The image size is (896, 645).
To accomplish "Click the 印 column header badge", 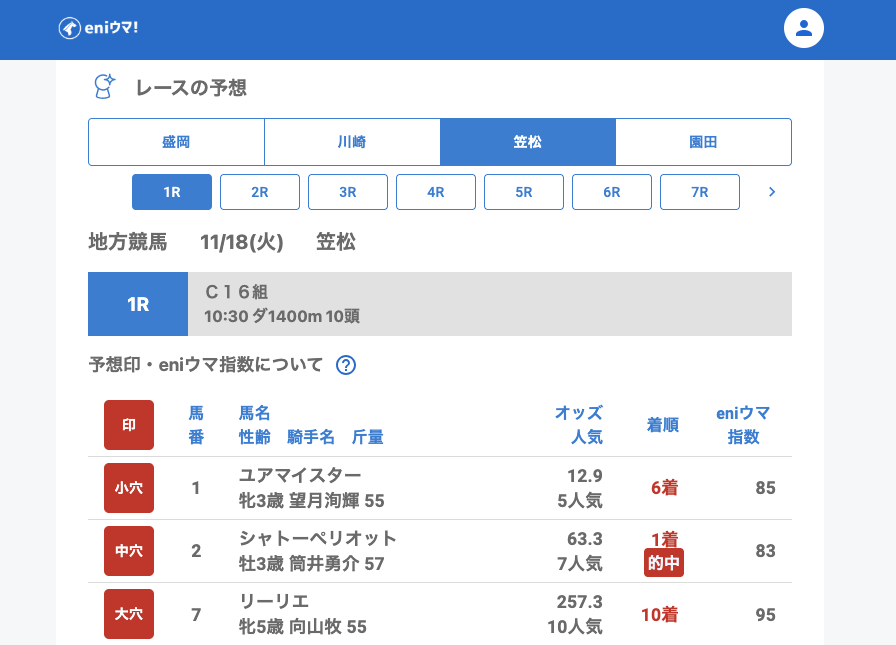I will (129, 425).
